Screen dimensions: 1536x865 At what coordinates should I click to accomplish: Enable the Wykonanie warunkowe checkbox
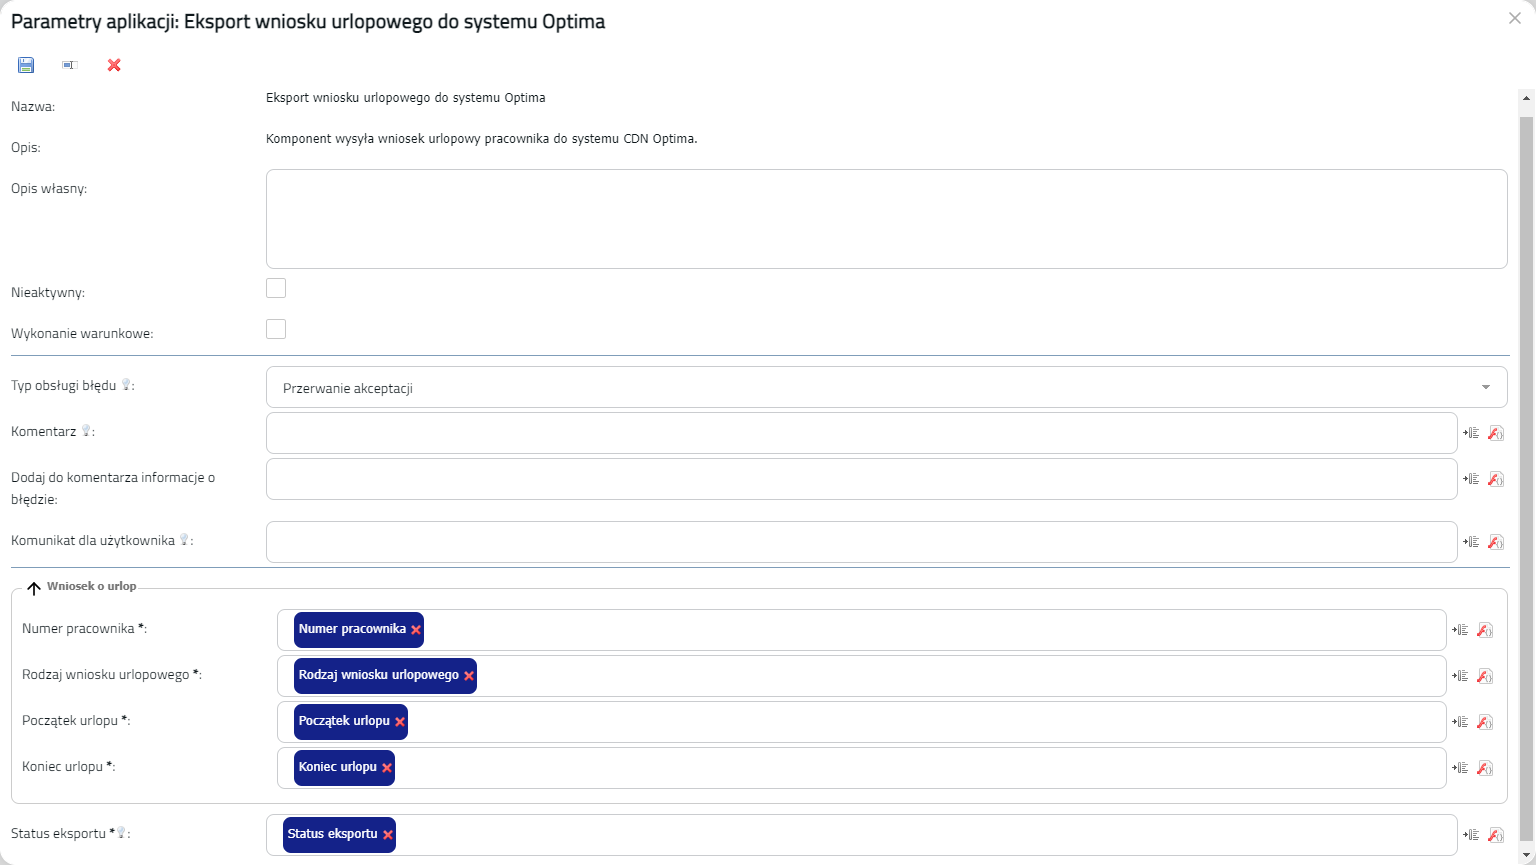click(276, 329)
